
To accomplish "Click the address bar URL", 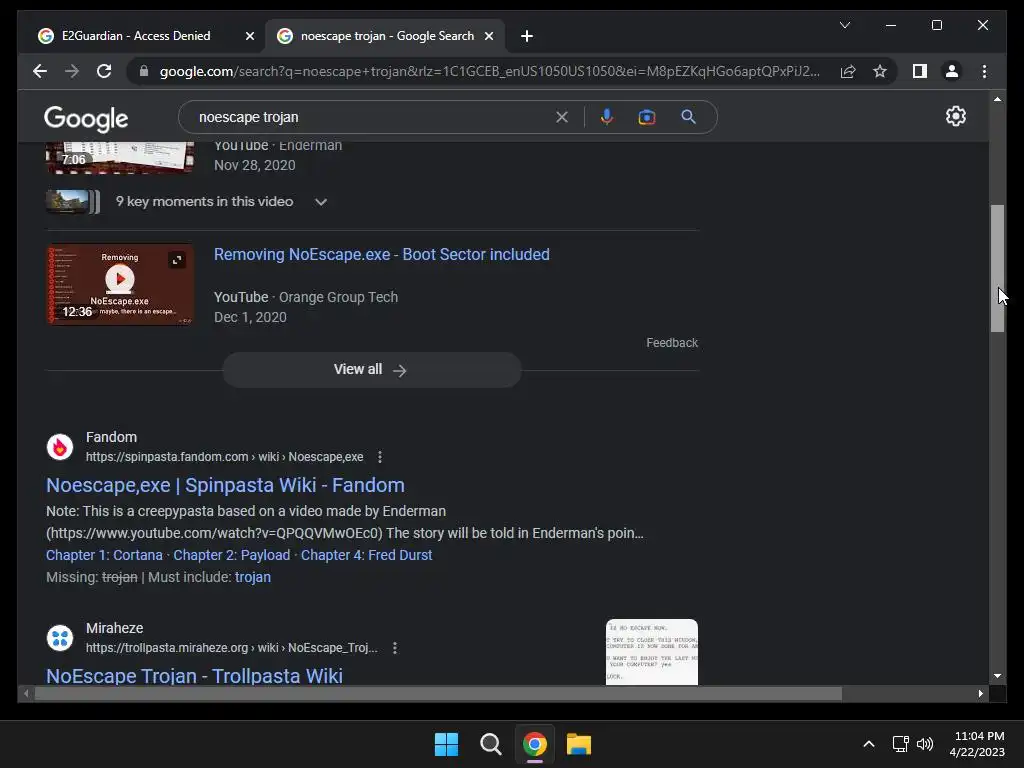I will coord(490,71).
